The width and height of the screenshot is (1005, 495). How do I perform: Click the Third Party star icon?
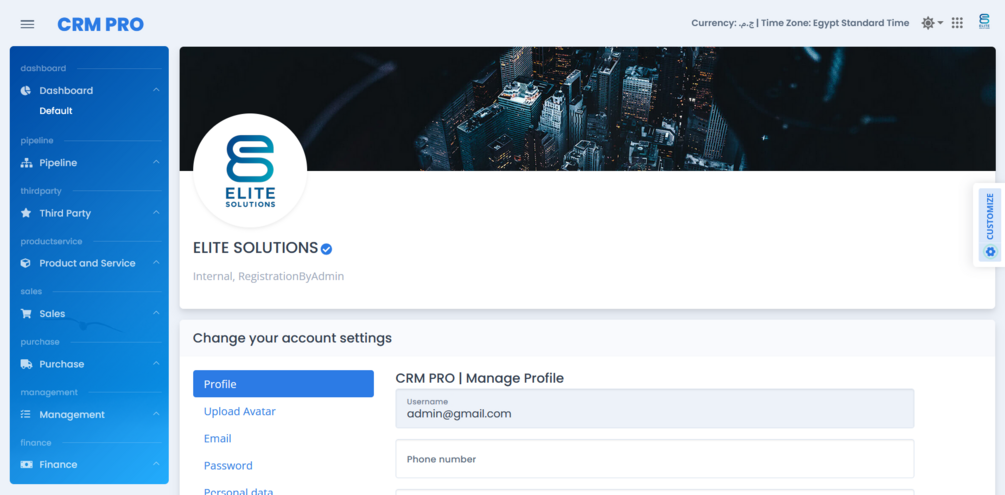(26, 213)
